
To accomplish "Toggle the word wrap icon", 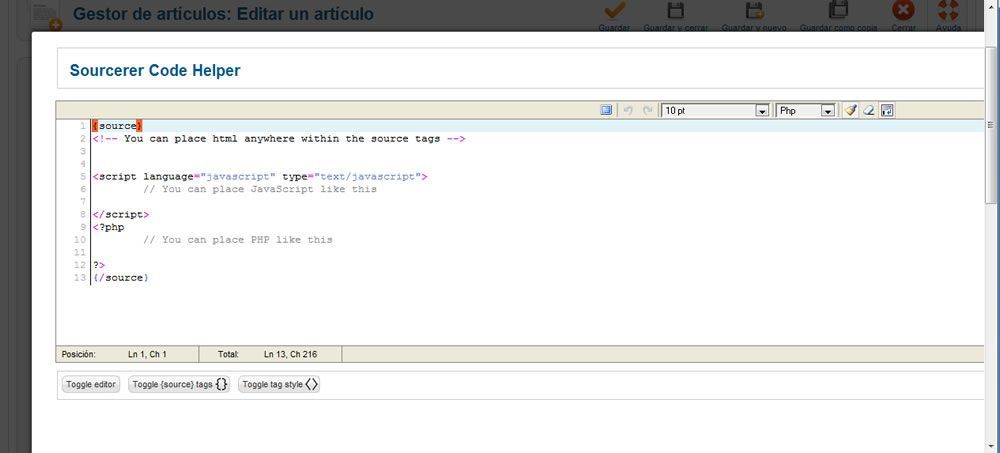I will [887, 110].
